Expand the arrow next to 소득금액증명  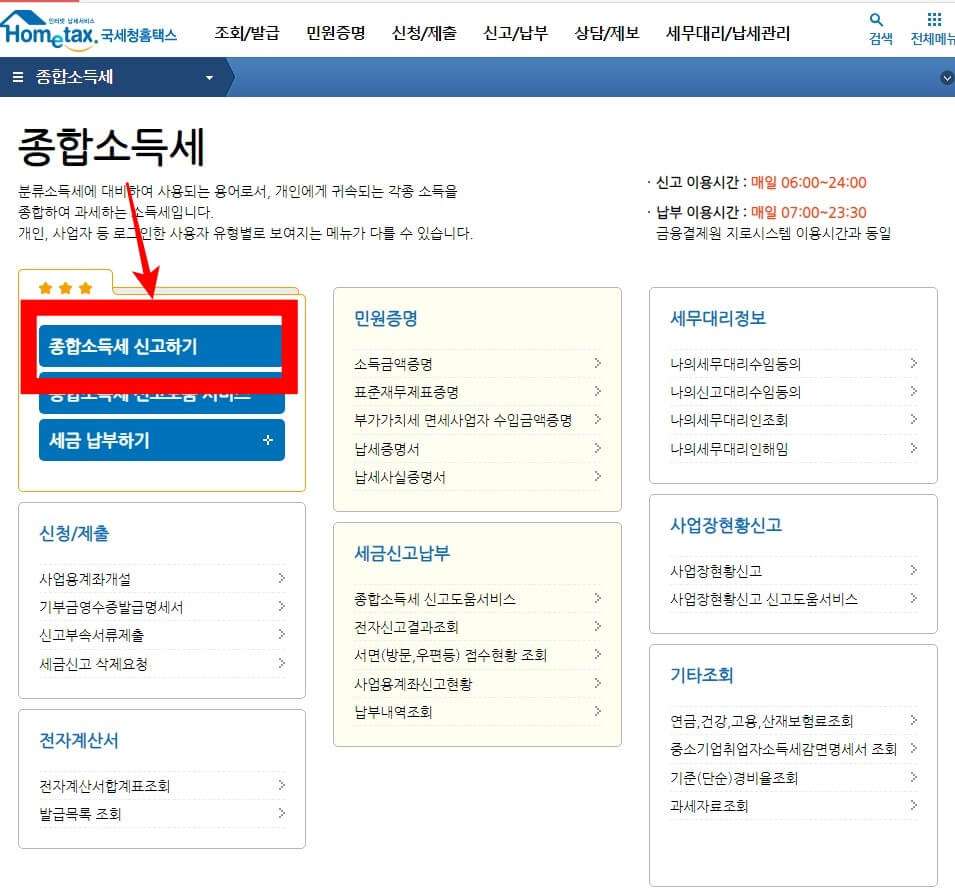point(598,364)
